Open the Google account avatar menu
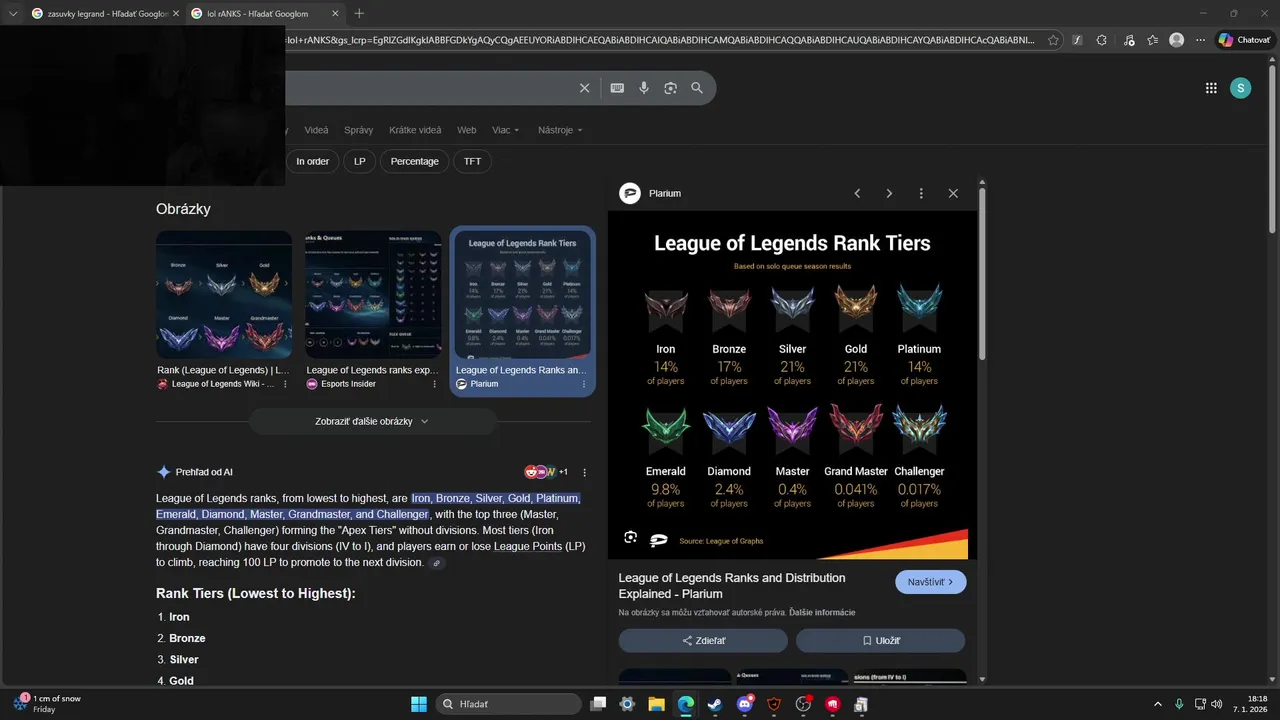 tap(1240, 88)
